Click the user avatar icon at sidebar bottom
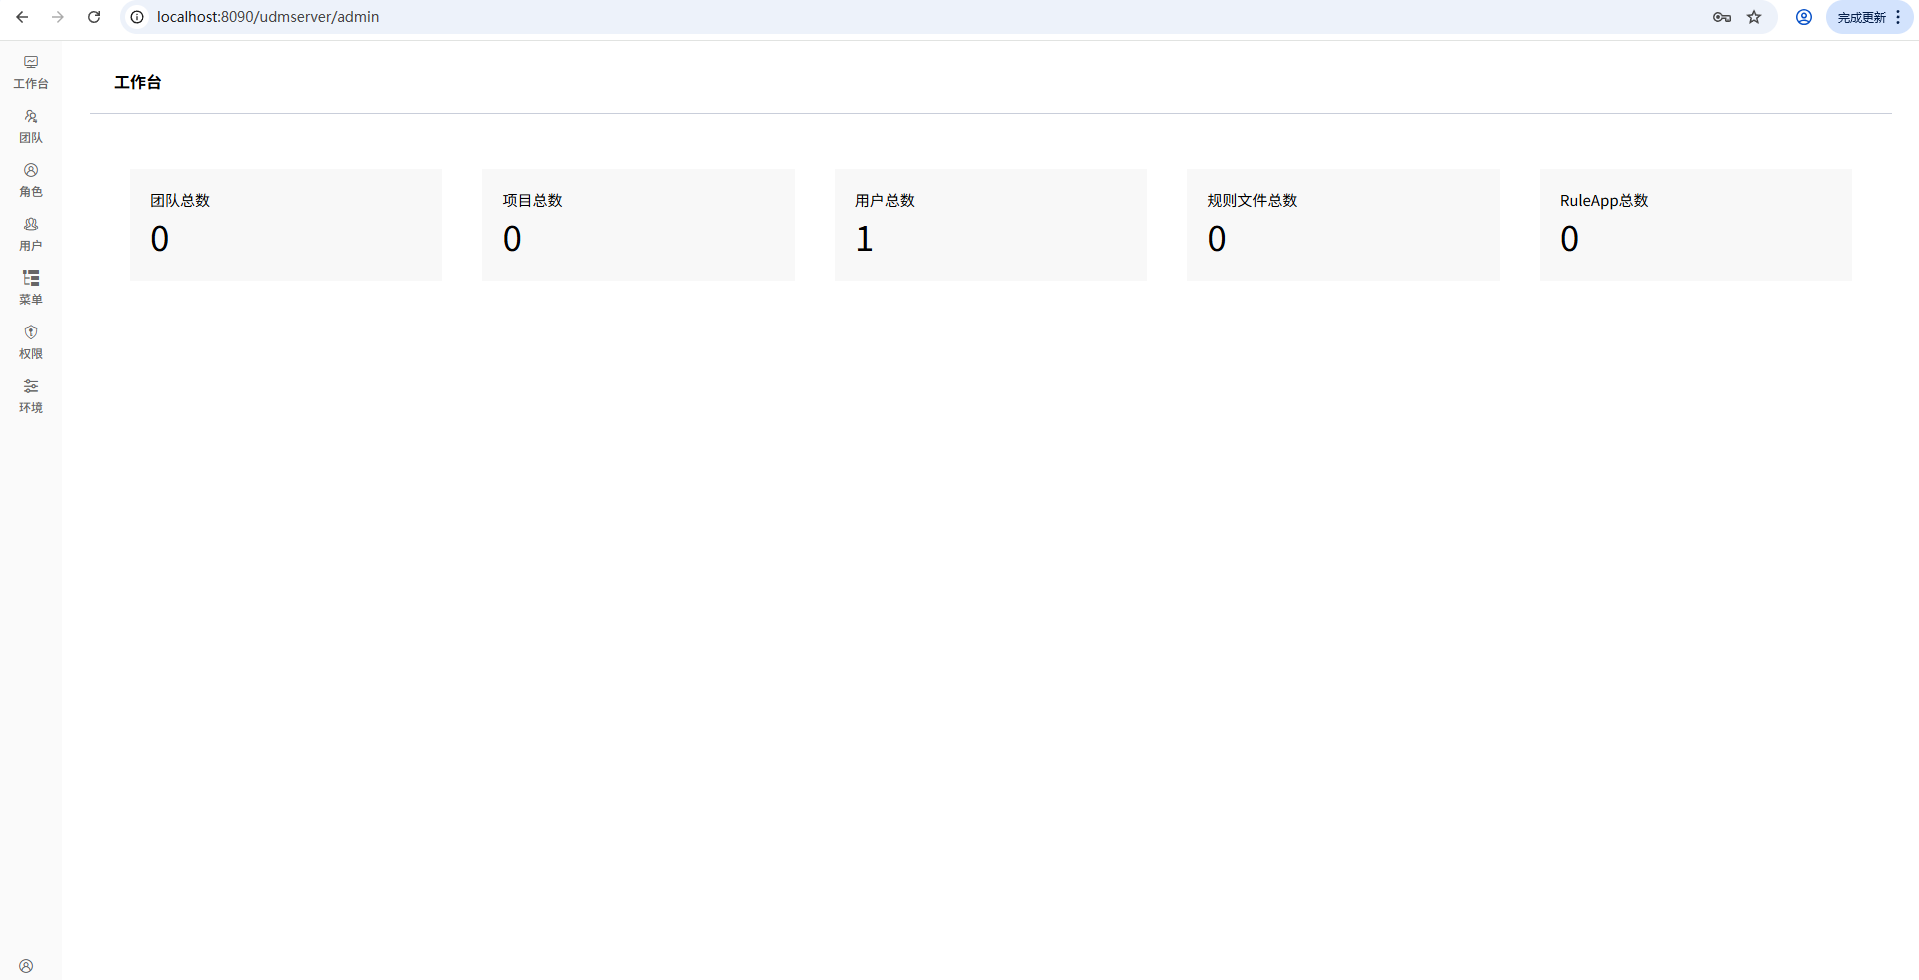Viewport: 1919px width, 980px height. click(x=26, y=966)
